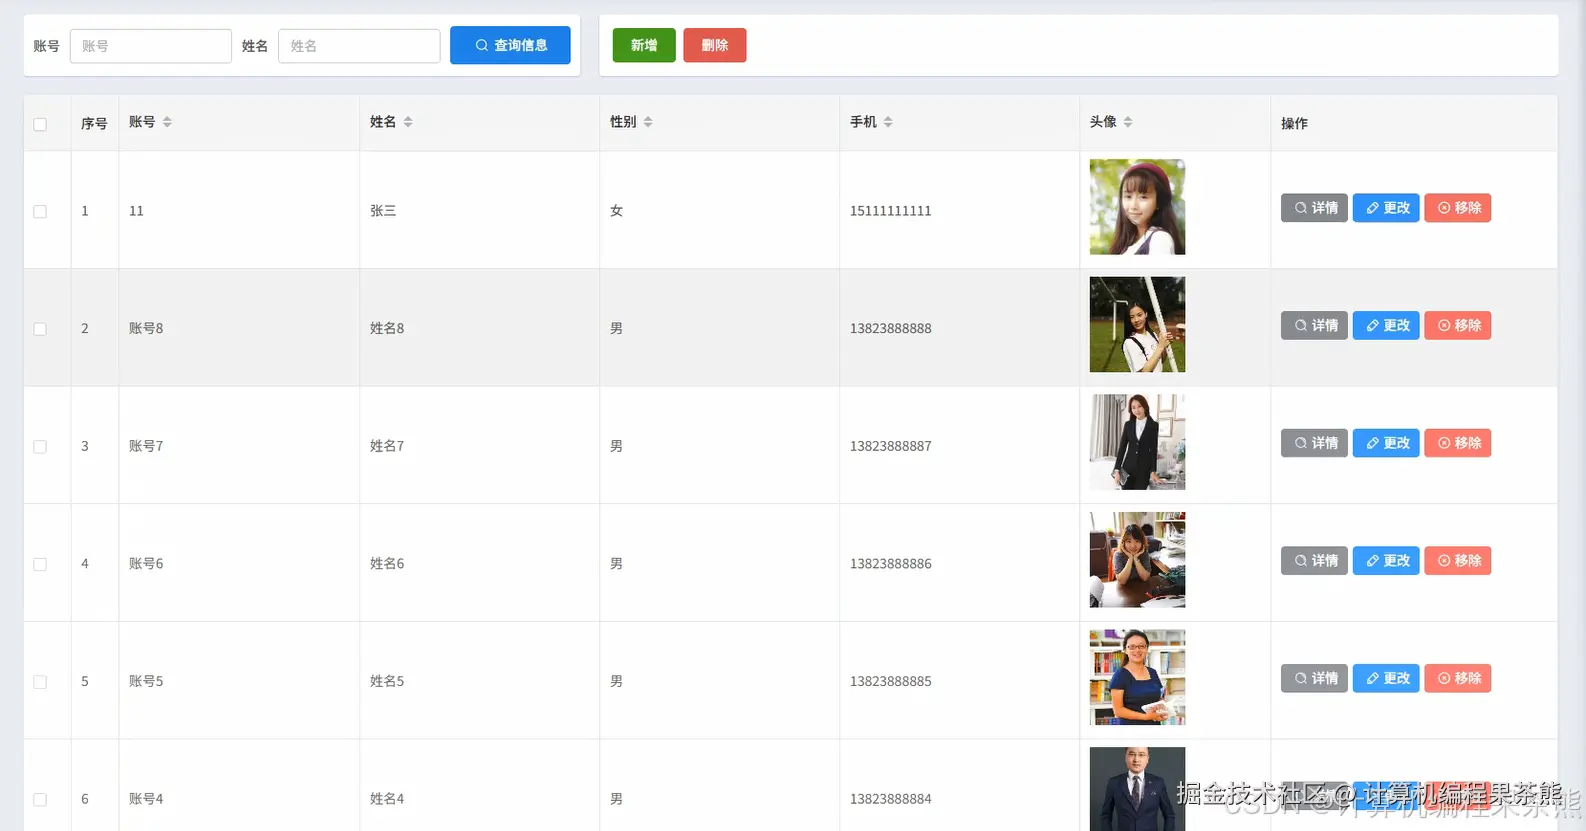Check the row checkbox for 账号5
The width and height of the screenshot is (1586, 831).
(40, 682)
